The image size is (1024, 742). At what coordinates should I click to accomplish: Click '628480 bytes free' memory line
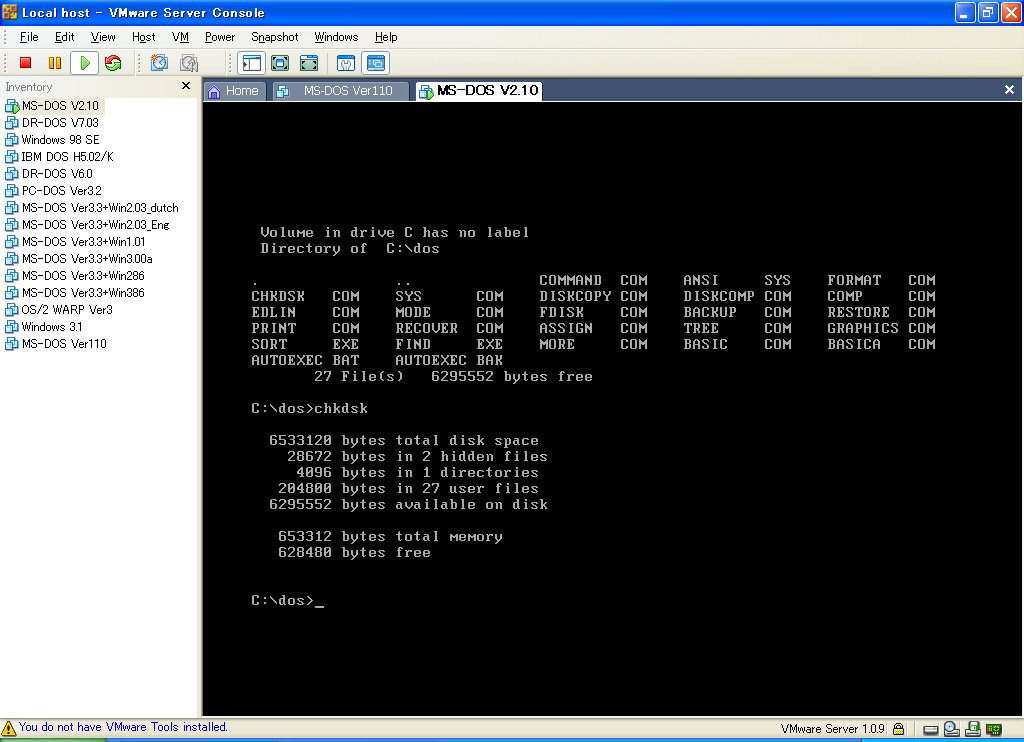354,553
